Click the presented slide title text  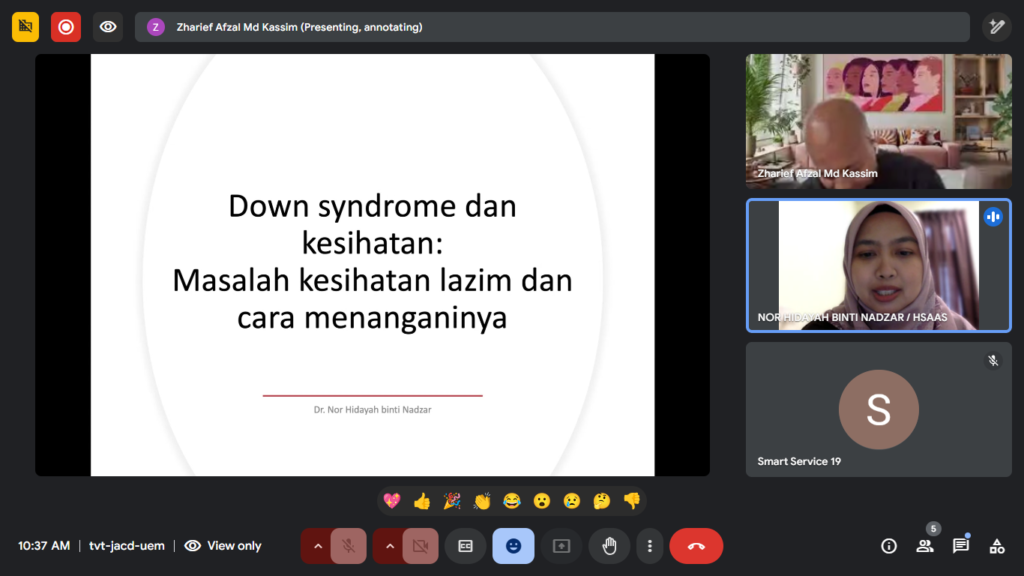372,261
